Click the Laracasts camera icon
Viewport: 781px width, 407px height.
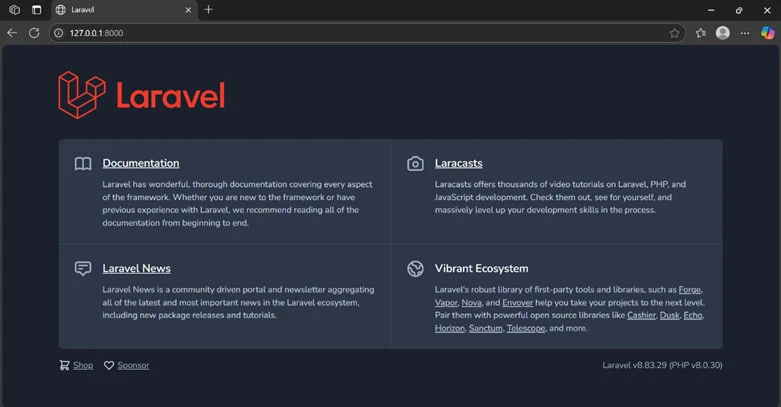415,163
